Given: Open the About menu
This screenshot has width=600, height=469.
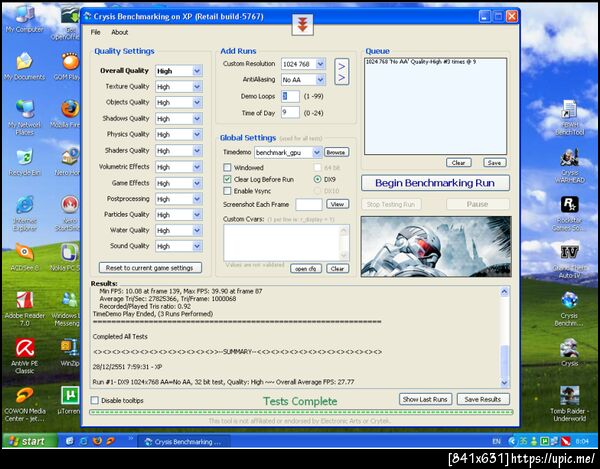Looking at the screenshot, I should (119, 32).
